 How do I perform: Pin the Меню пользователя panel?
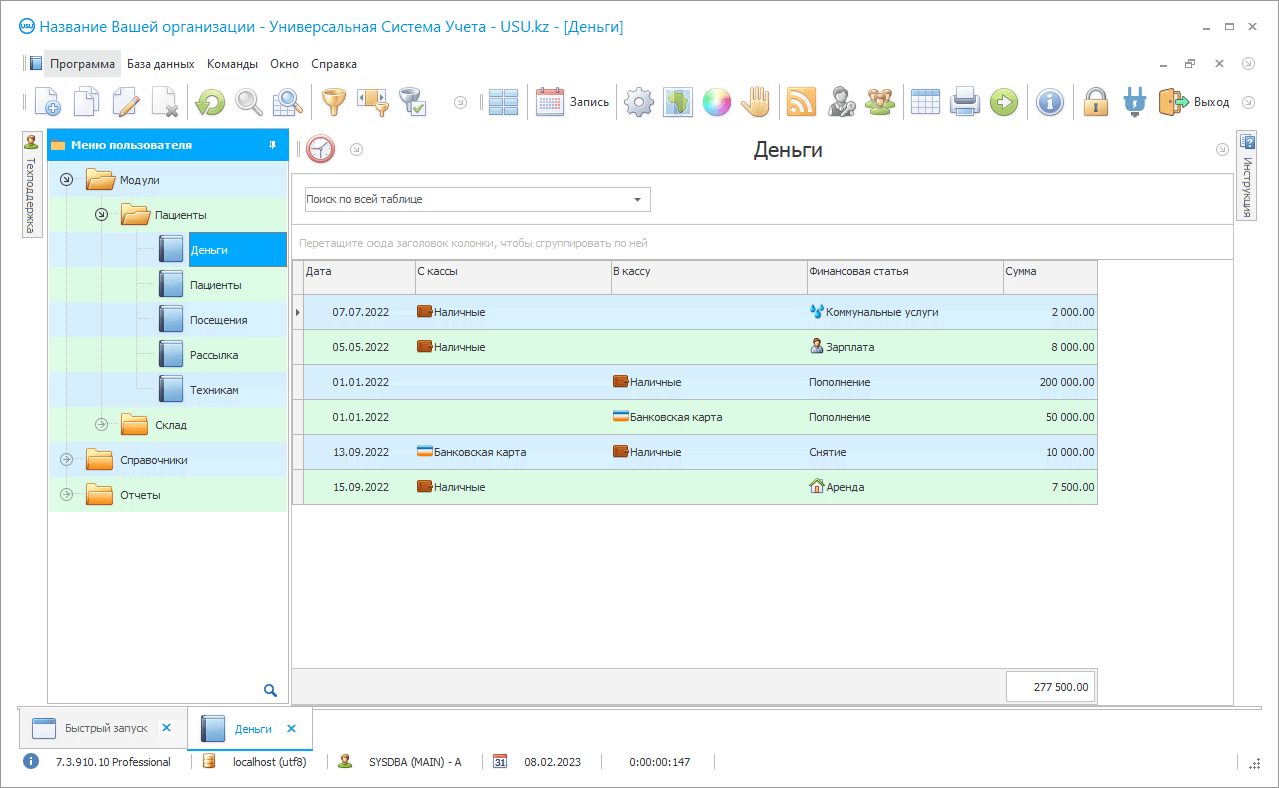(x=272, y=145)
